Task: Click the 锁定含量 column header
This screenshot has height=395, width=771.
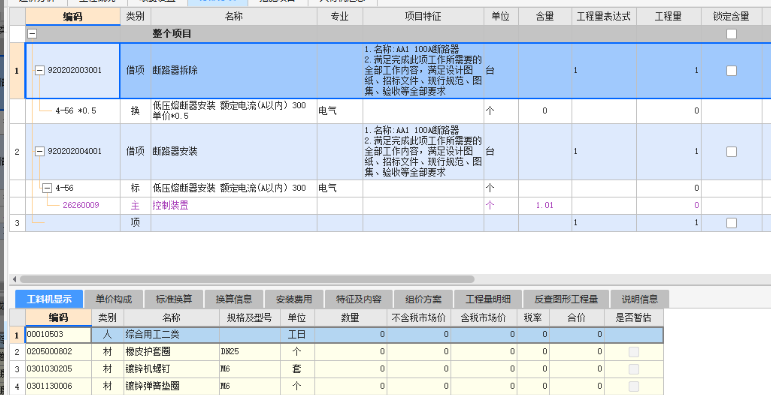Action: (x=732, y=17)
